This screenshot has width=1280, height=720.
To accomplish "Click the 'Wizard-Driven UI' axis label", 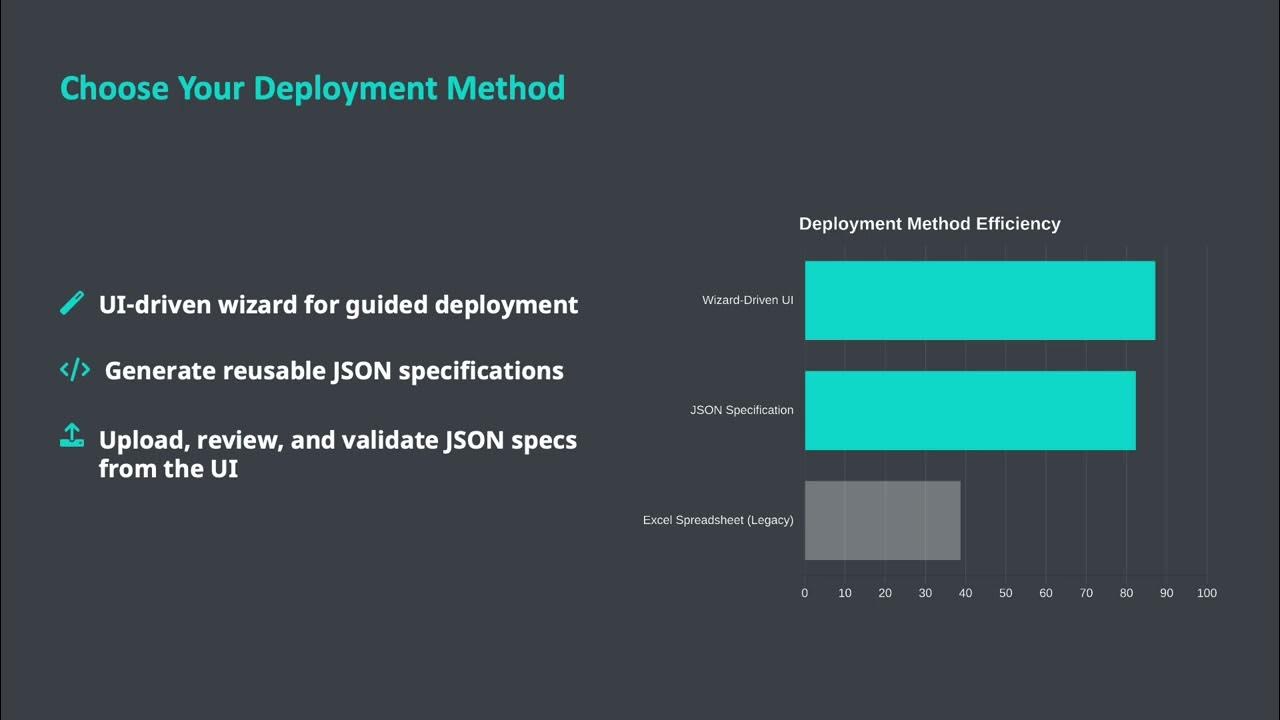I will pyautogui.click(x=747, y=300).
